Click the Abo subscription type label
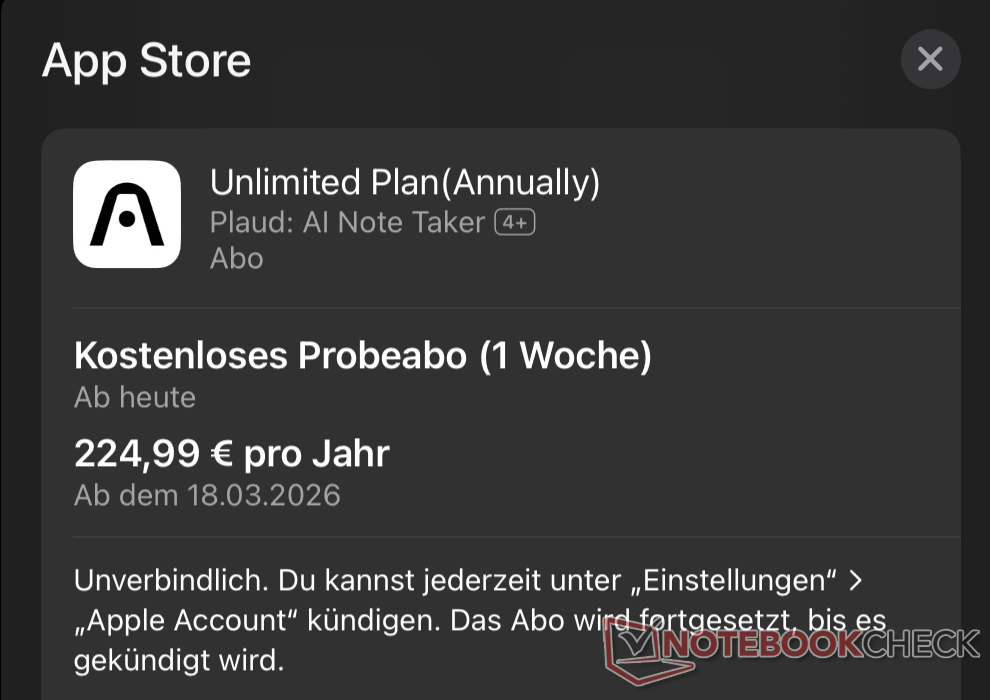The height and width of the screenshot is (700, 990). click(236, 258)
